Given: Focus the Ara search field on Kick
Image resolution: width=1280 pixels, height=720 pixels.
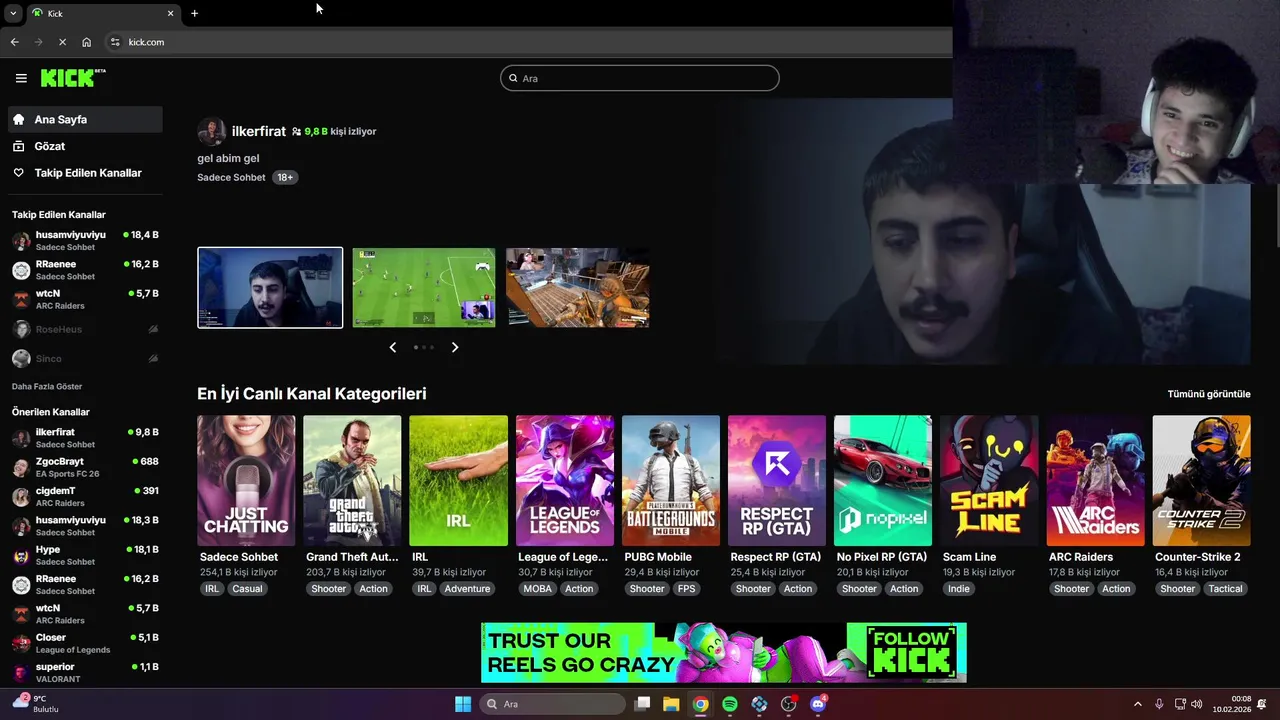Looking at the screenshot, I should [x=640, y=78].
